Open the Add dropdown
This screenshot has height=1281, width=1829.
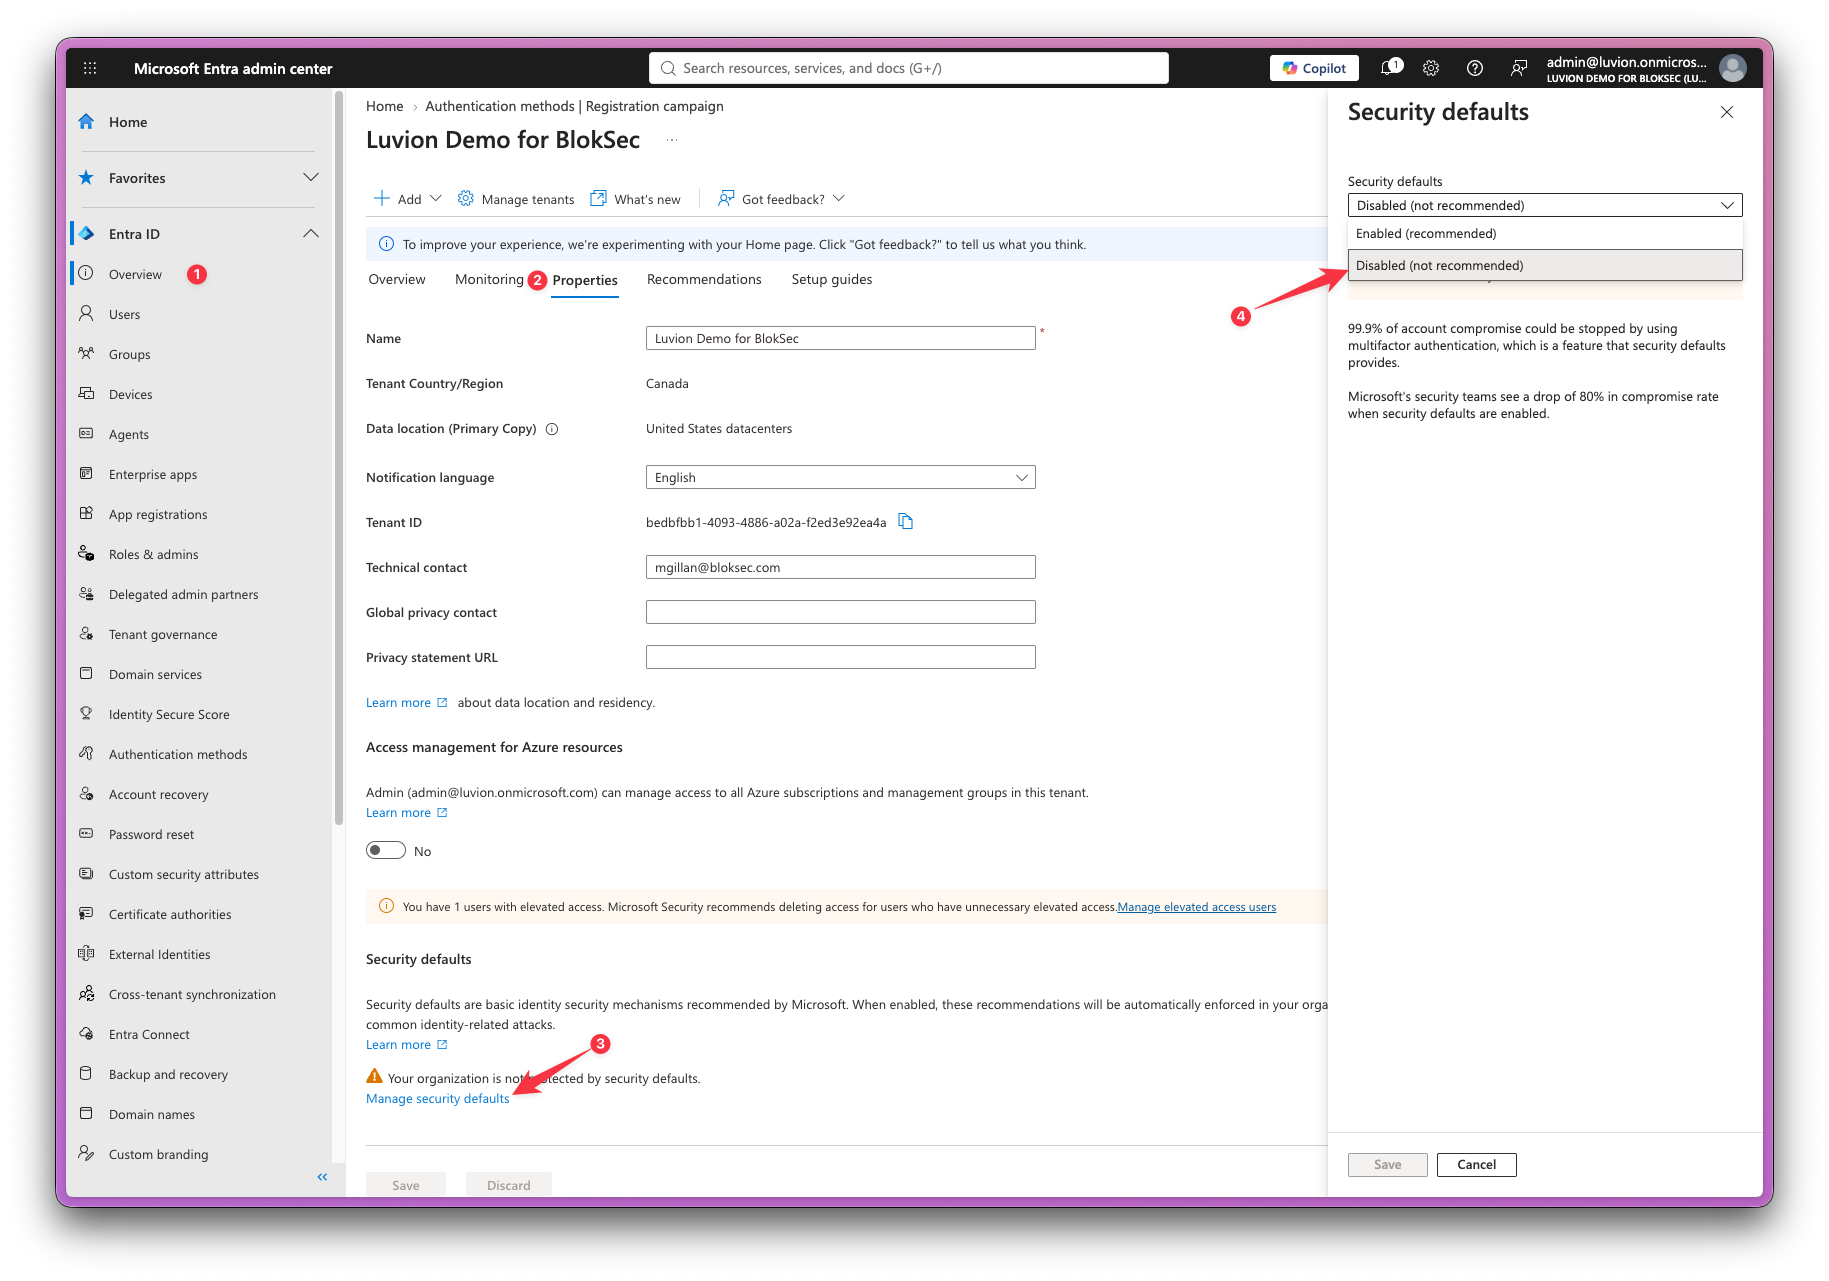pos(408,199)
